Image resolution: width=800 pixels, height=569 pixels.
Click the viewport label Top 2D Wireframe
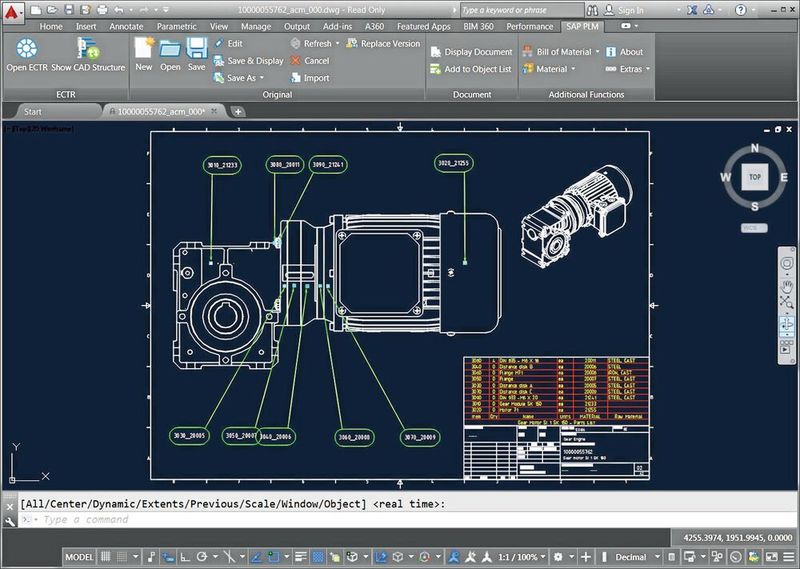coord(39,129)
